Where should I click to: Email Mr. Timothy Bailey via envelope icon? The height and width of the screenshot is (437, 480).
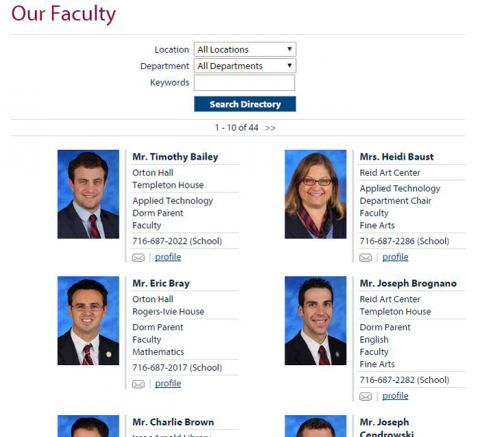coord(138,258)
